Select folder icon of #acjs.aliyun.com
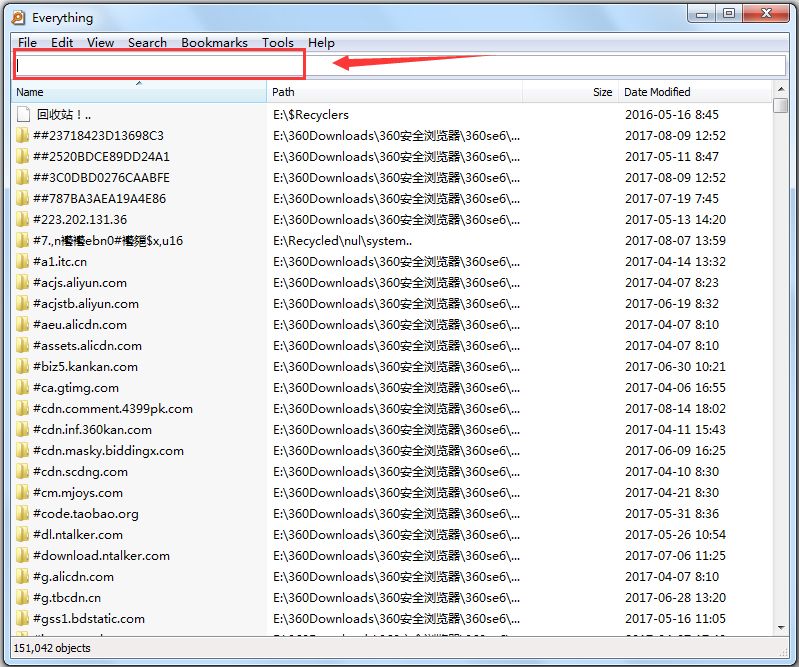This screenshot has height=667, width=799. (22, 282)
